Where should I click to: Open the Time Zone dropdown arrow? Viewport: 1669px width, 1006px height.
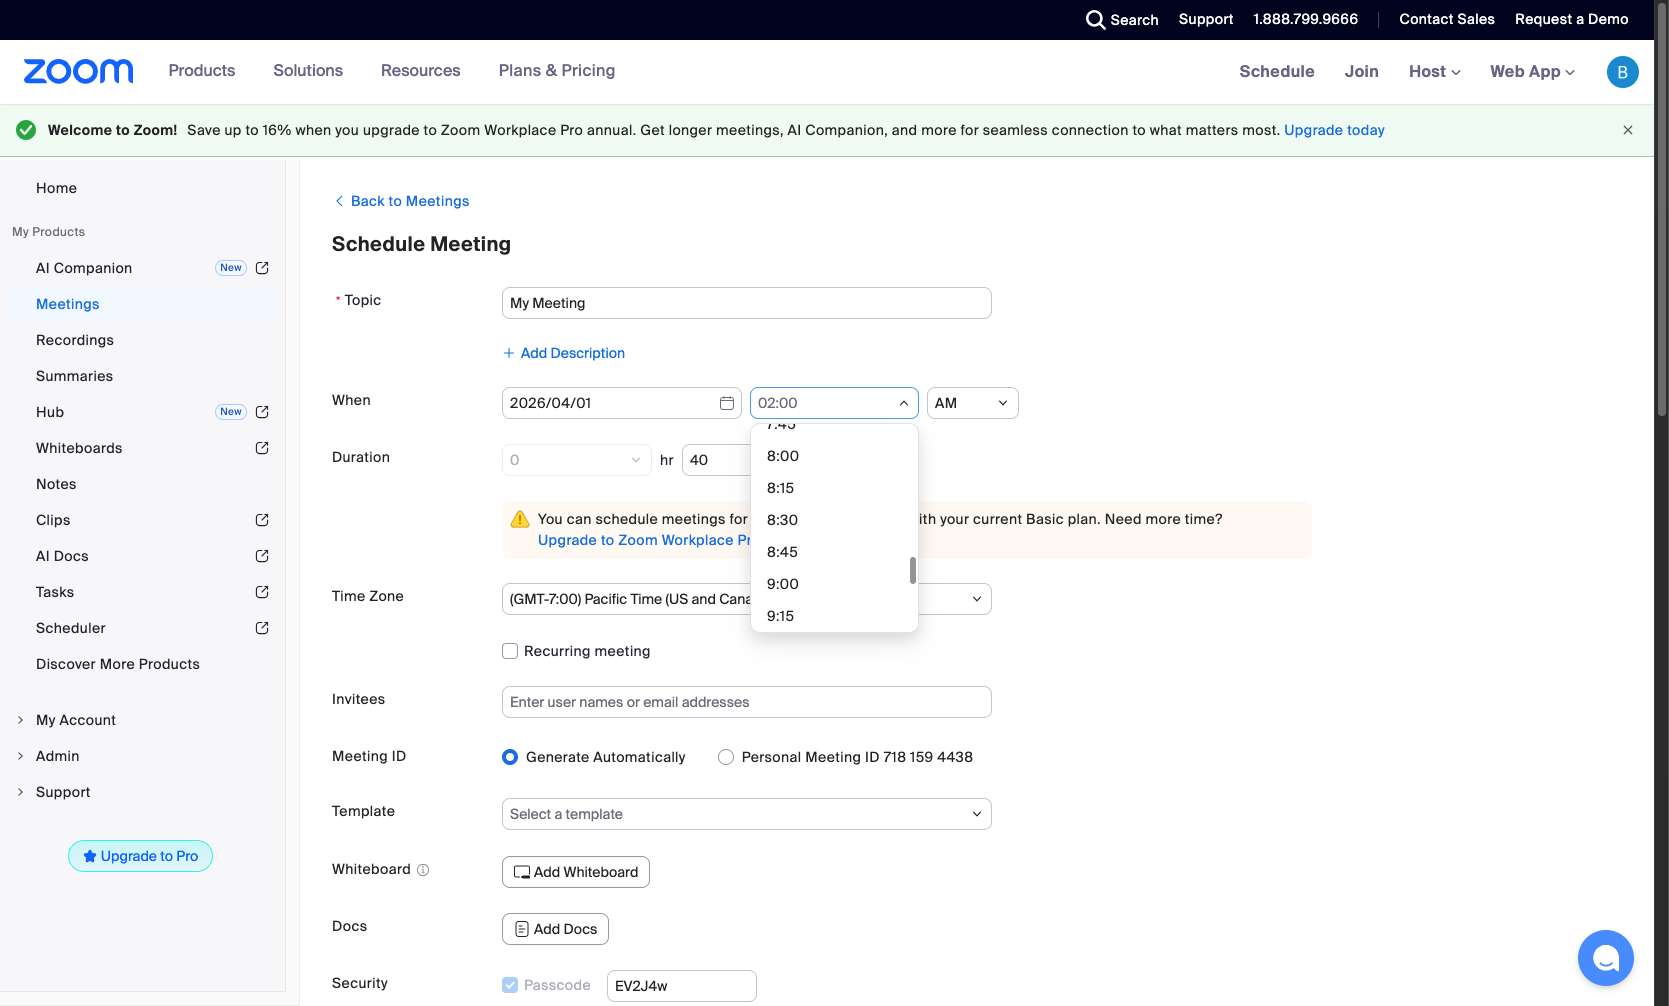click(x=977, y=599)
